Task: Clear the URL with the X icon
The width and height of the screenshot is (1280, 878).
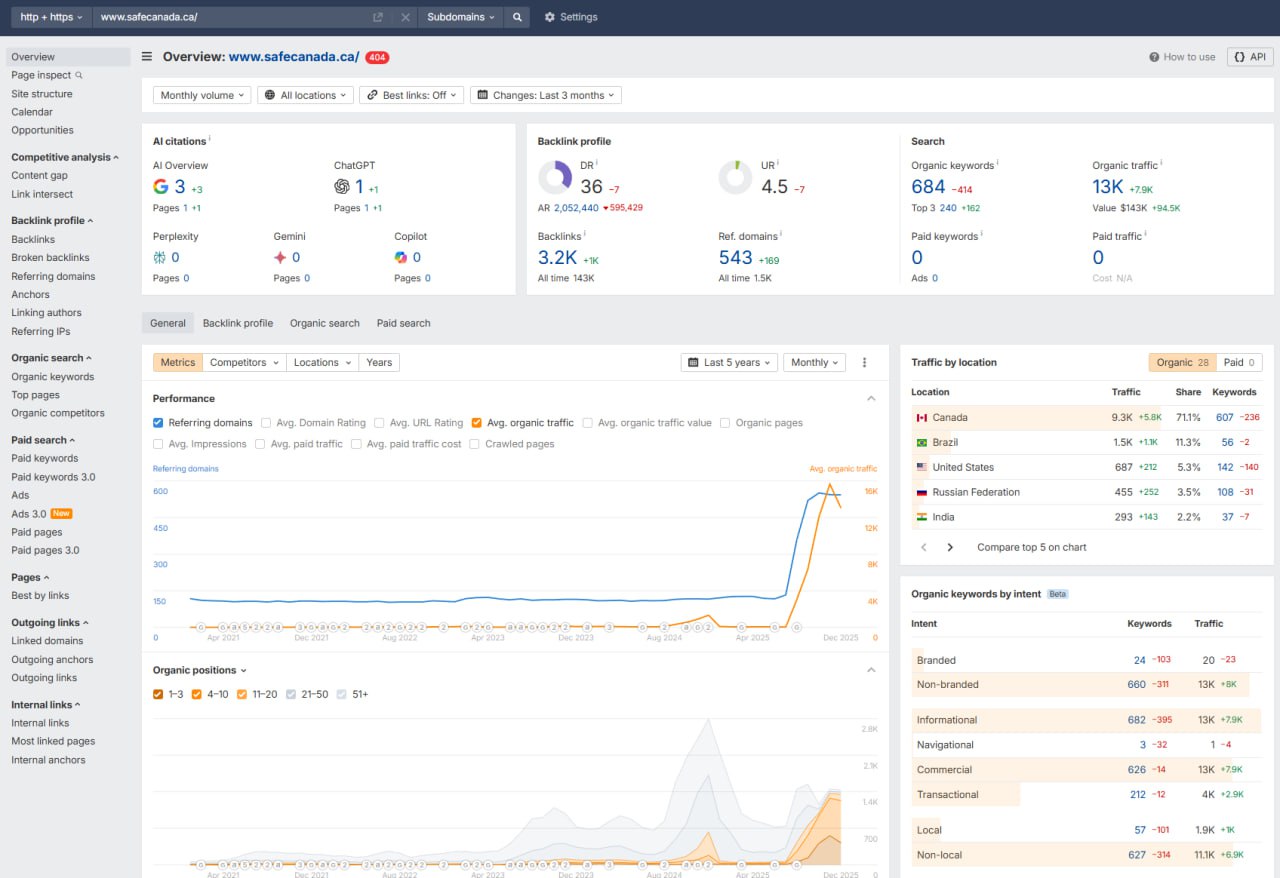Action: click(405, 17)
